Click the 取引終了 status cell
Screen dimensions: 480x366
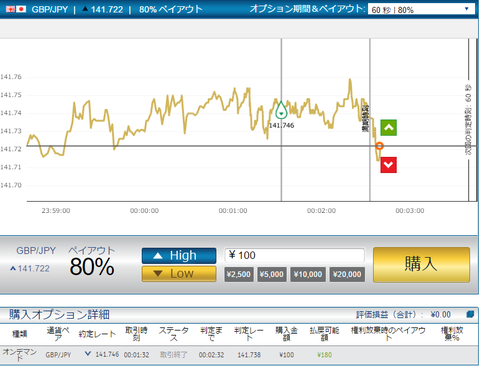click(173, 355)
